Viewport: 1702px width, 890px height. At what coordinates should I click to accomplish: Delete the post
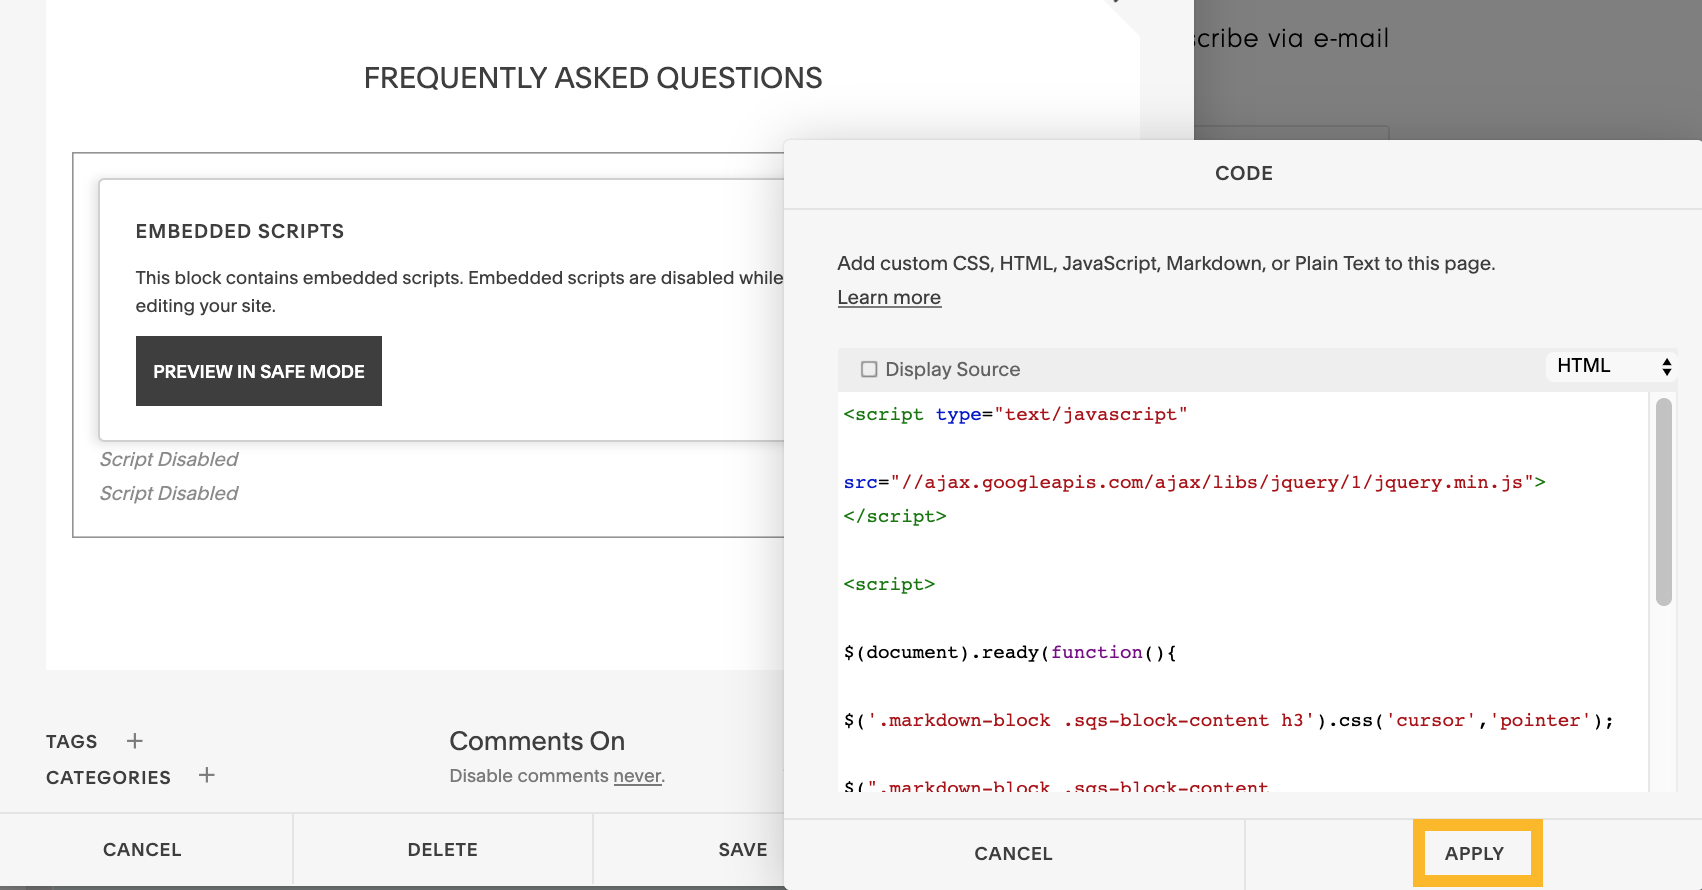click(443, 849)
